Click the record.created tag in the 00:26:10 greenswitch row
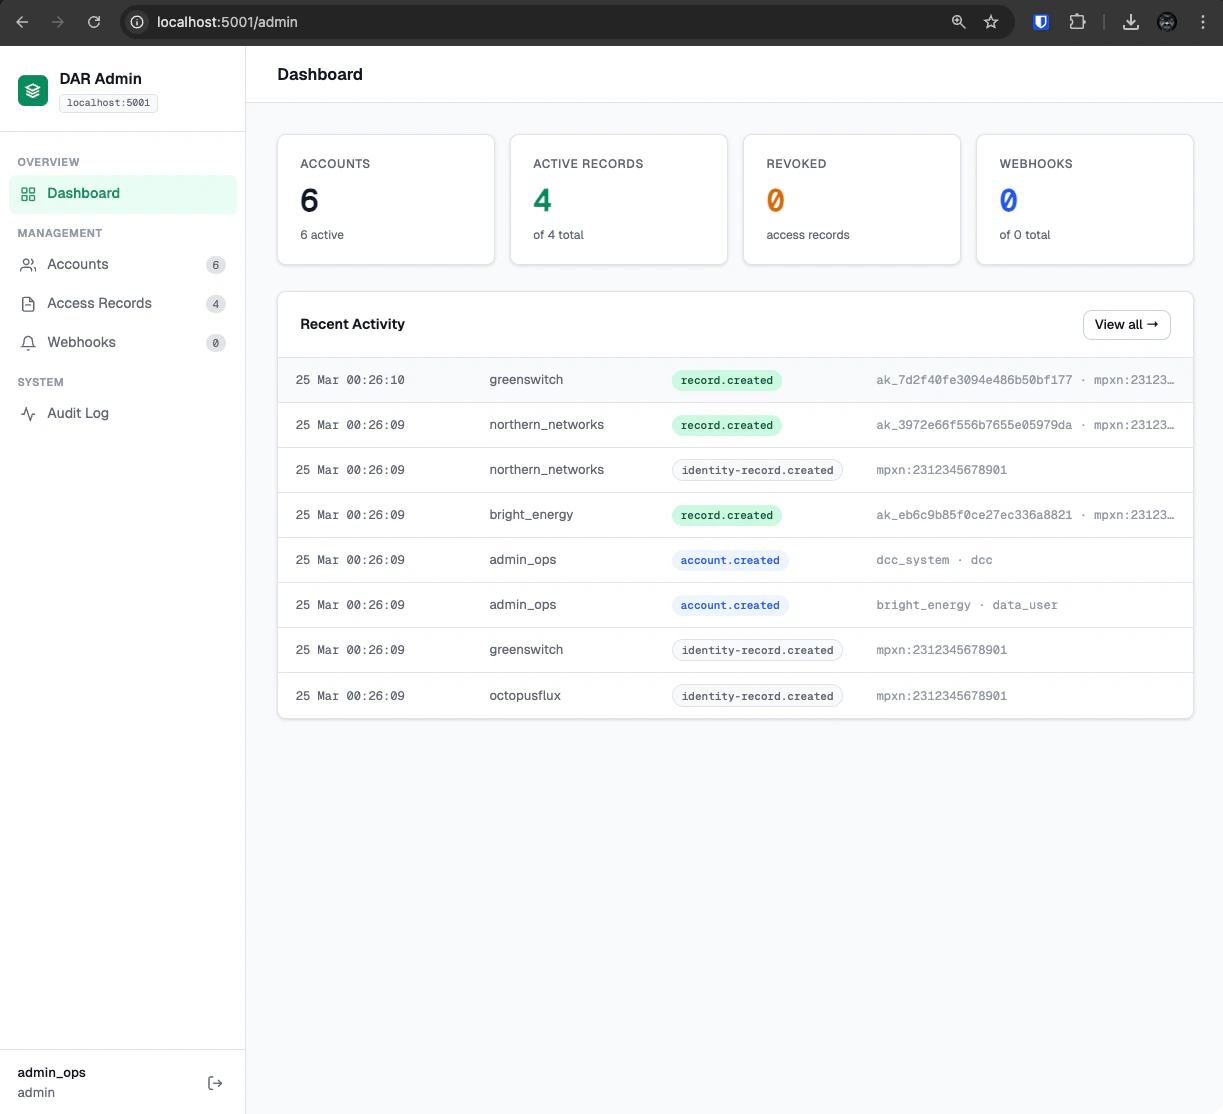This screenshot has height=1114, width=1223. [x=727, y=381]
